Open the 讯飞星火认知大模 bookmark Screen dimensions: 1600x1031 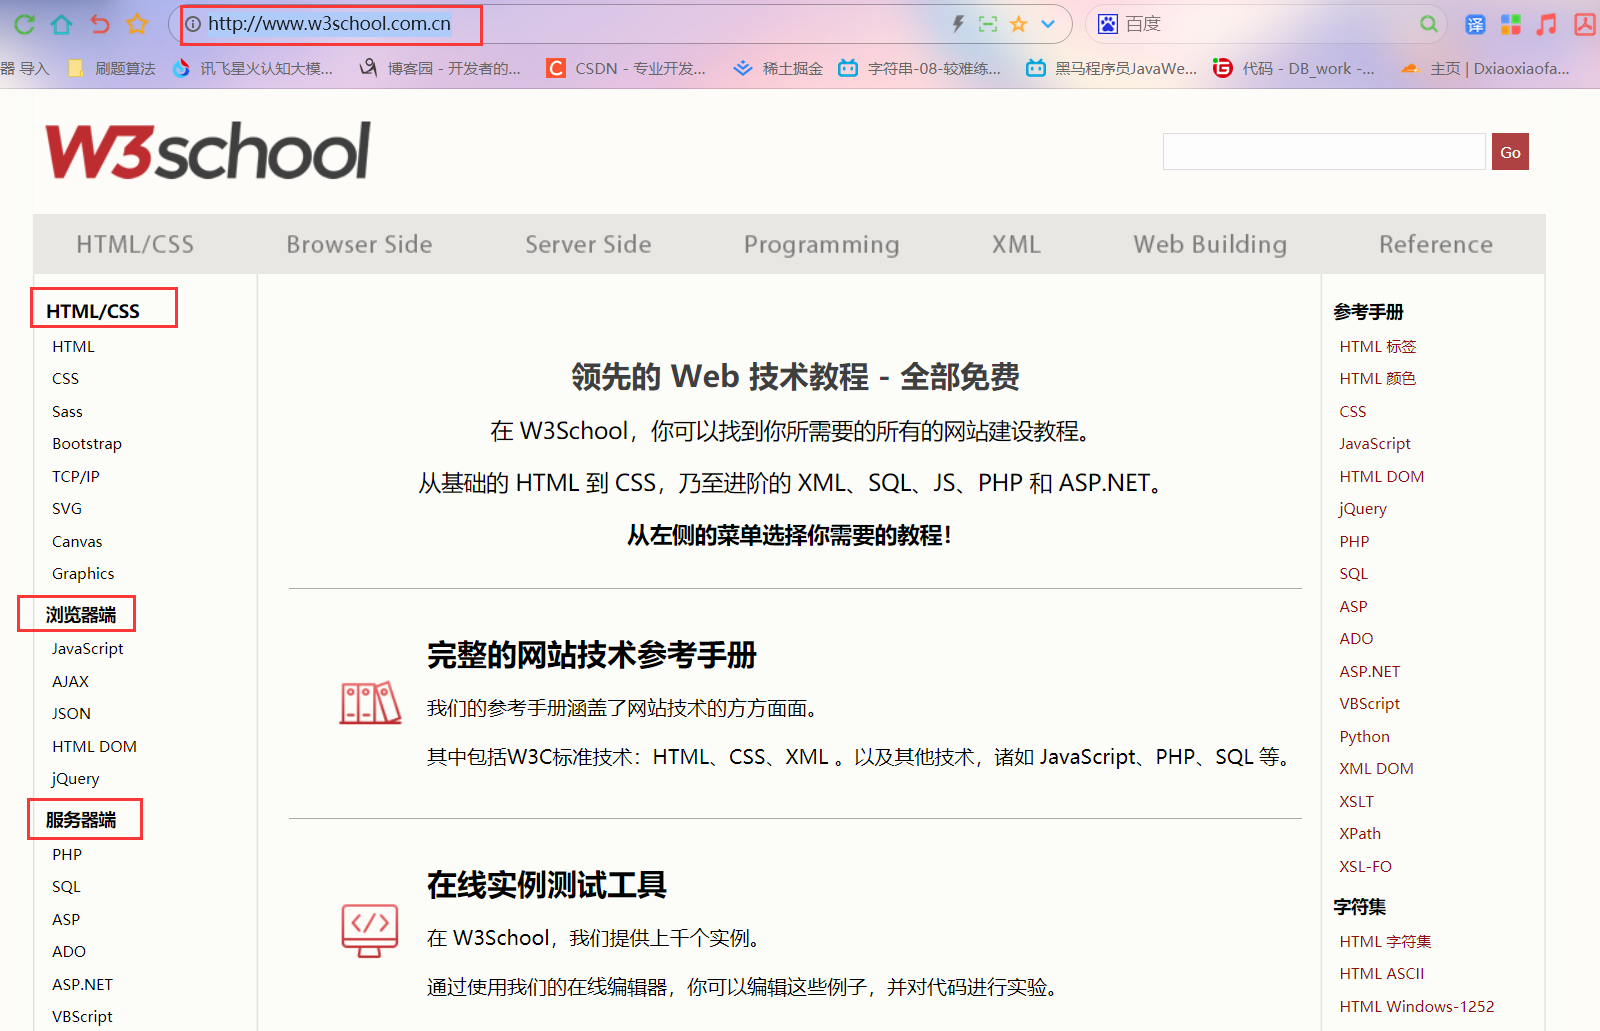tap(253, 68)
